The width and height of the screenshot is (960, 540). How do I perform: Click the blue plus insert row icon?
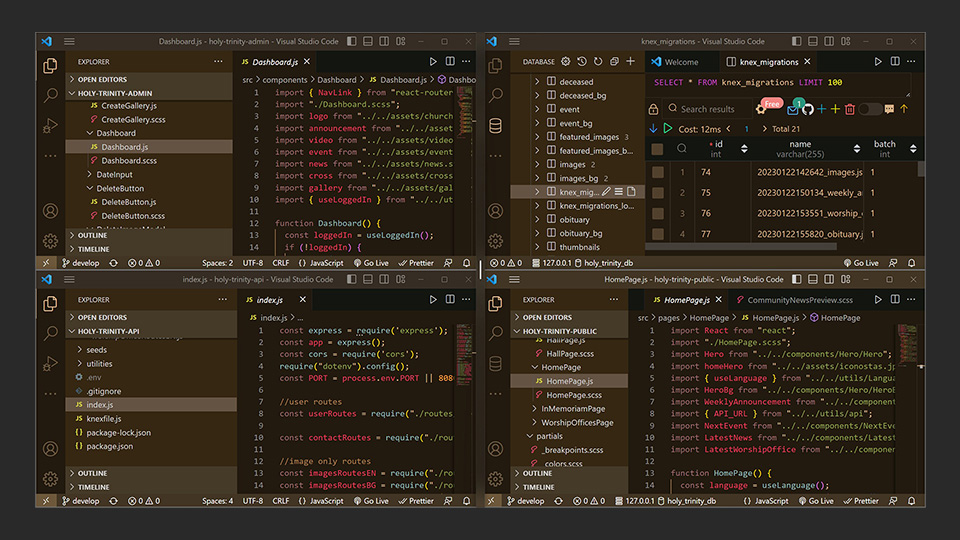pyautogui.click(x=821, y=109)
